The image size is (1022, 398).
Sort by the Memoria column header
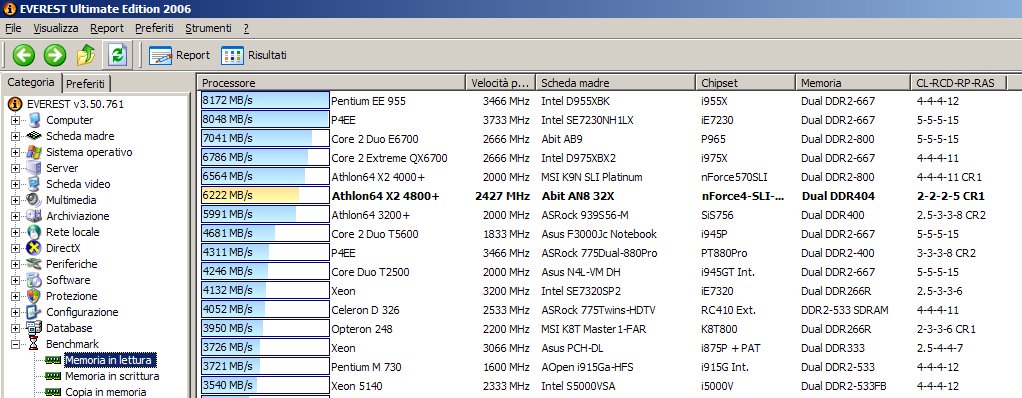click(x=853, y=83)
